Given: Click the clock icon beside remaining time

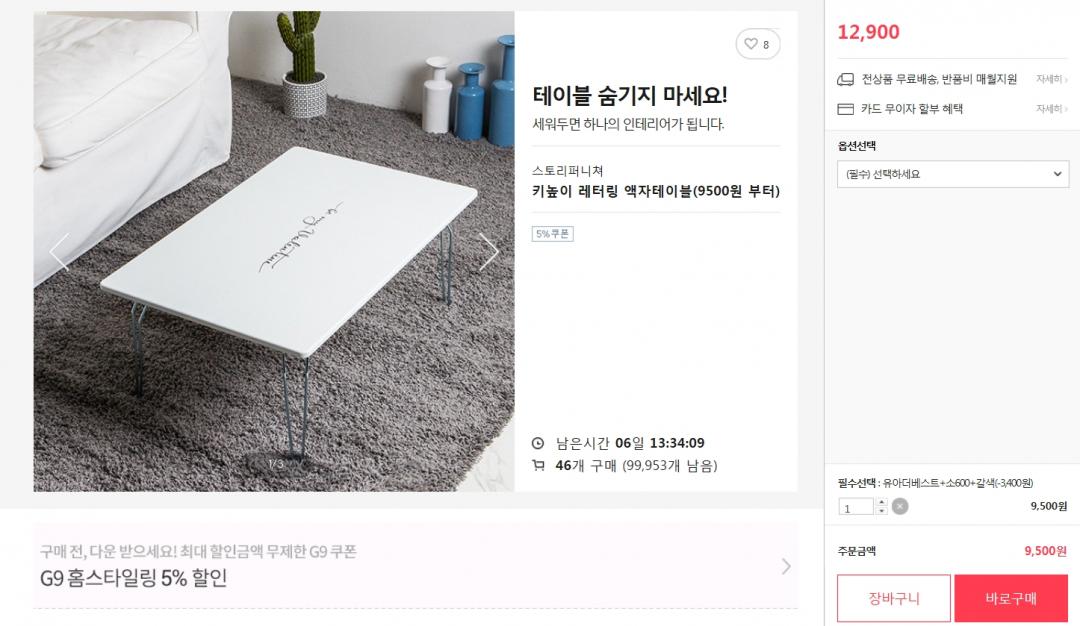Looking at the screenshot, I should tap(538, 443).
